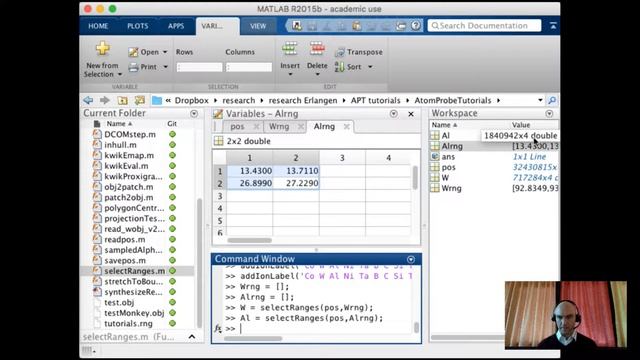The height and width of the screenshot is (360, 640).
Task: Click the Dropbox path segment
Action: click(x=191, y=100)
